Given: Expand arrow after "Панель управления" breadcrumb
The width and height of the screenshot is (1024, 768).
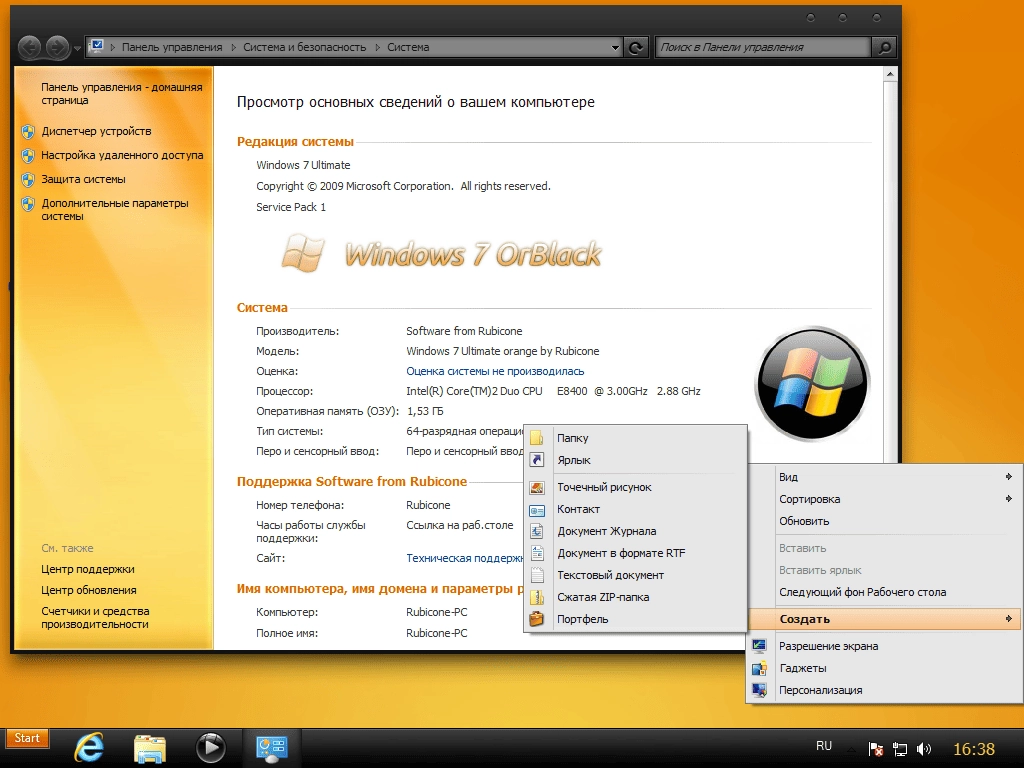Looking at the screenshot, I should point(233,47).
